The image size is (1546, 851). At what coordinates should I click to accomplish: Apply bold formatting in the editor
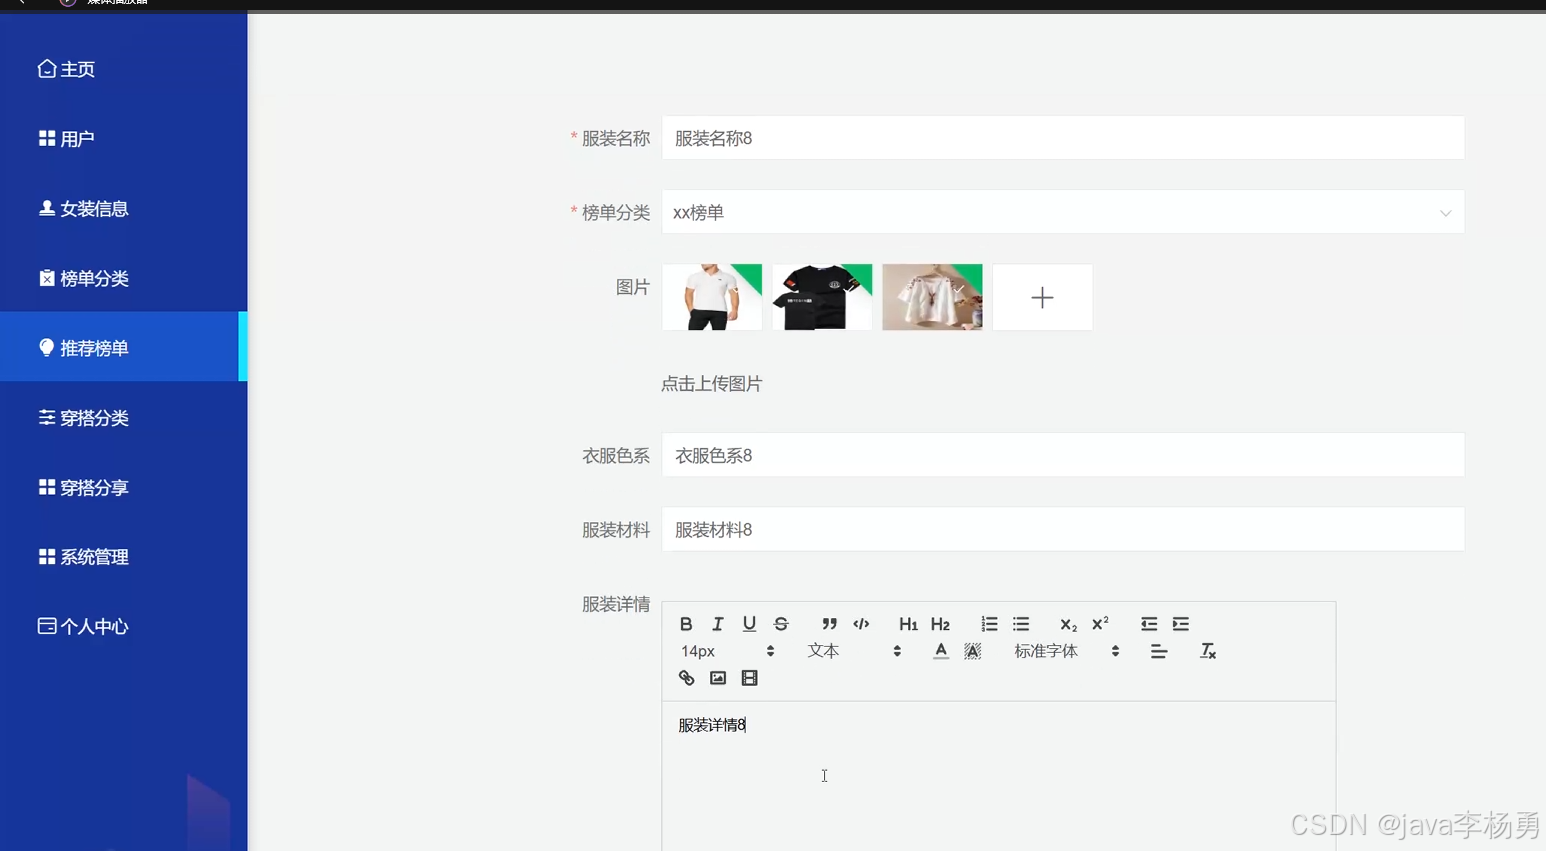click(x=686, y=623)
